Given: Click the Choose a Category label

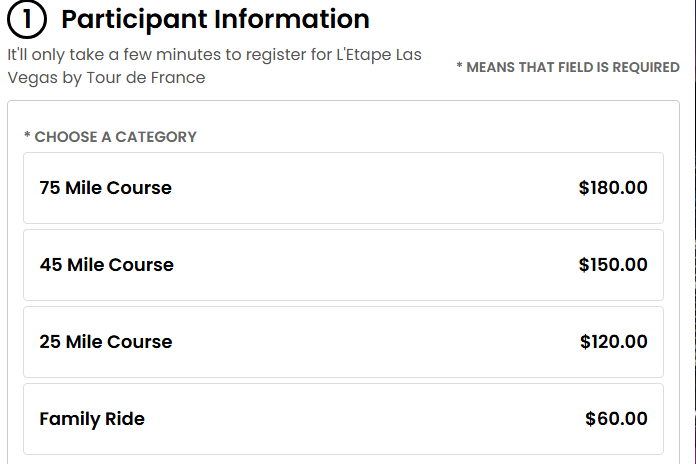Looking at the screenshot, I should (x=110, y=137).
